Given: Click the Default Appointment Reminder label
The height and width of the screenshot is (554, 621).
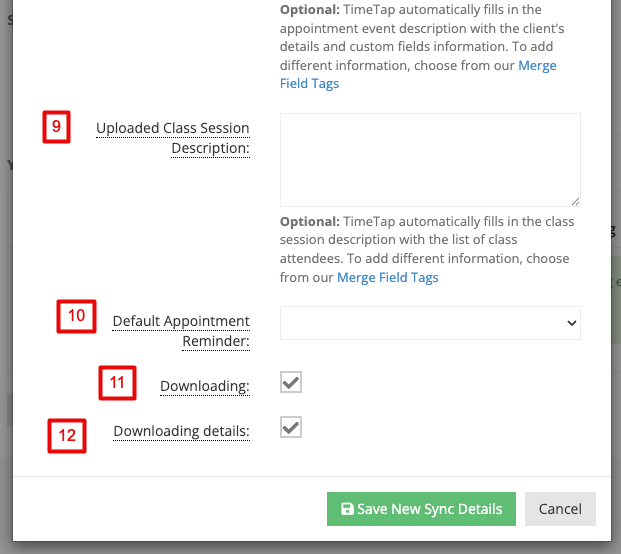Looking at the screenshot, I should pos(181,331).
